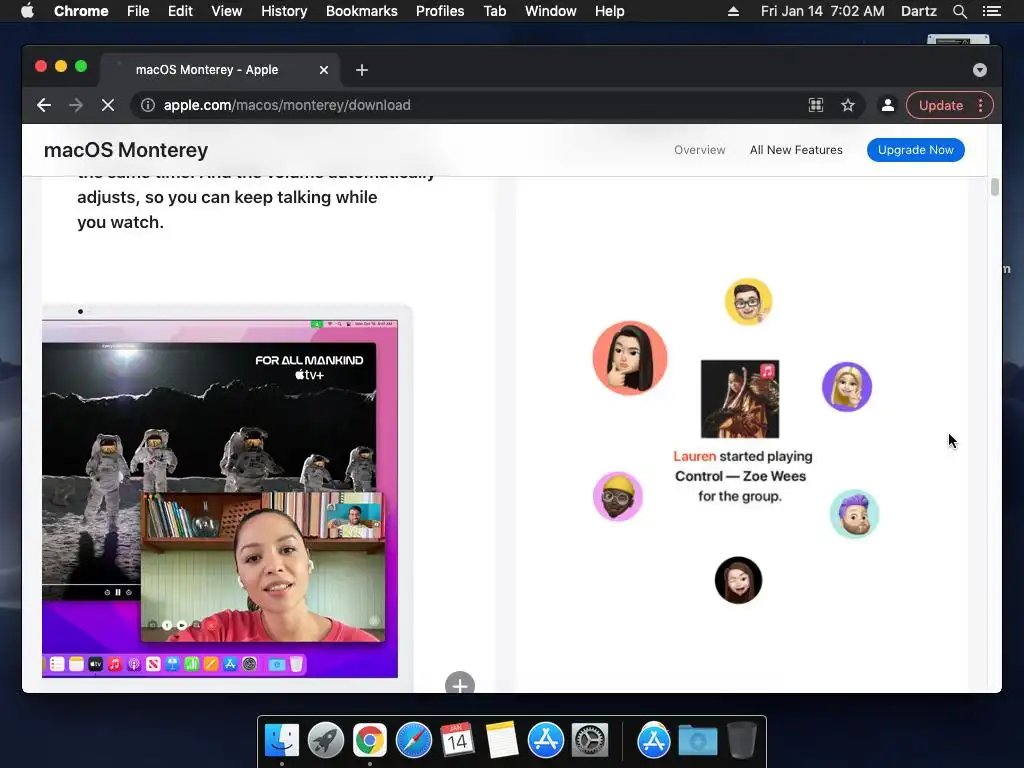
Task: Click the eject icon in menu bar
Action: point(733,11)
